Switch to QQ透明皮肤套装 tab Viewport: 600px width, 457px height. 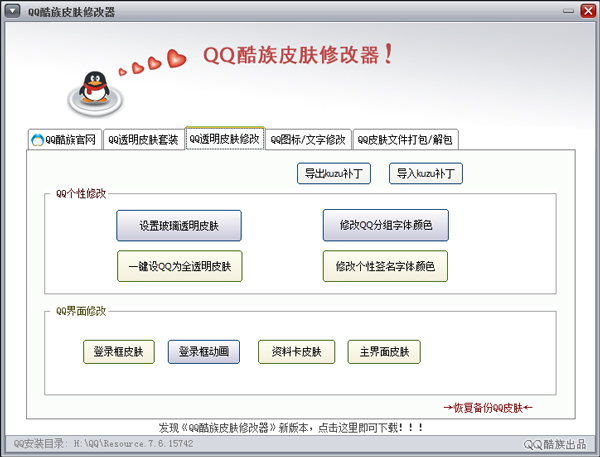[x=142, y=140]
